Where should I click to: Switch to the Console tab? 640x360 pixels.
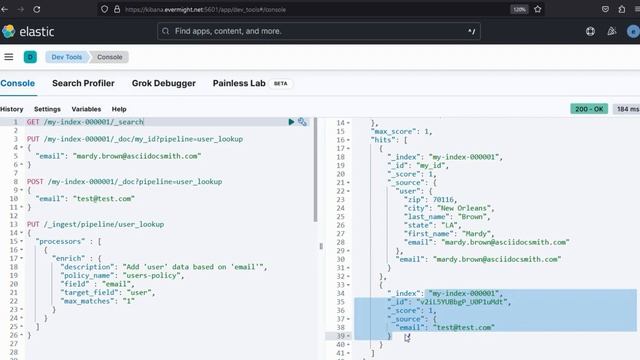(x=18, y=83)
